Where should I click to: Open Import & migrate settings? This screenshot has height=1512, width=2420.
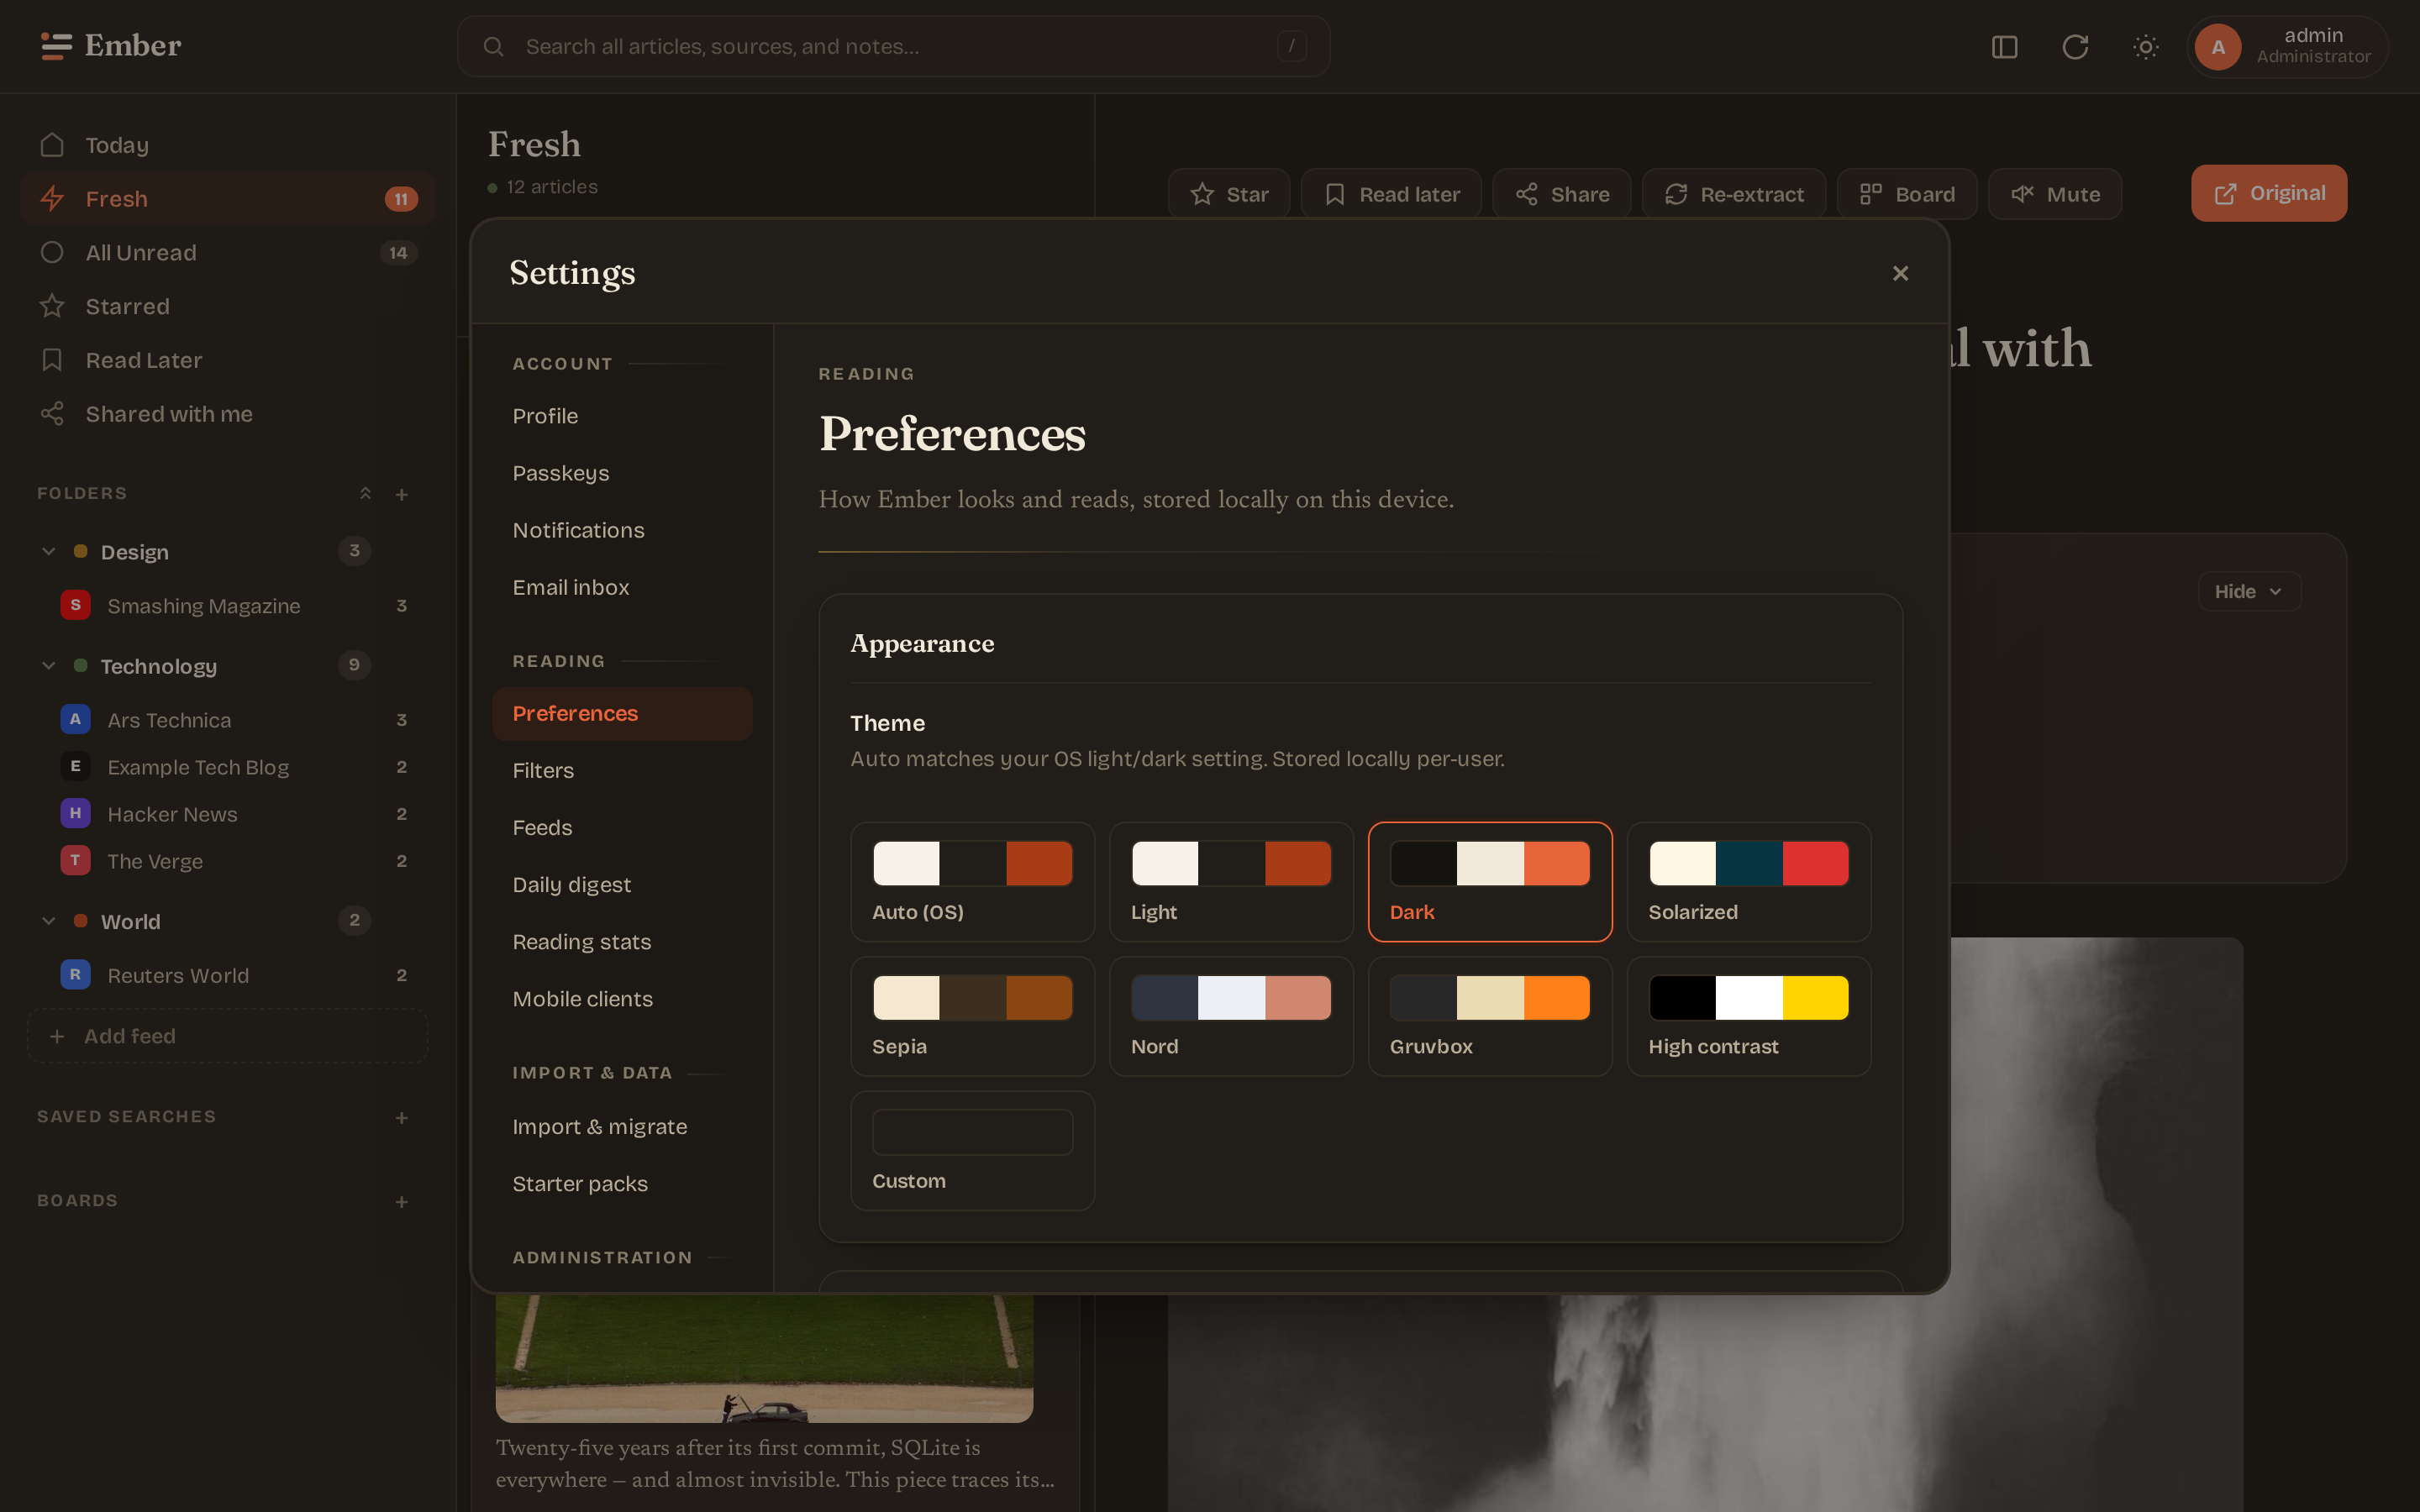622,1126
